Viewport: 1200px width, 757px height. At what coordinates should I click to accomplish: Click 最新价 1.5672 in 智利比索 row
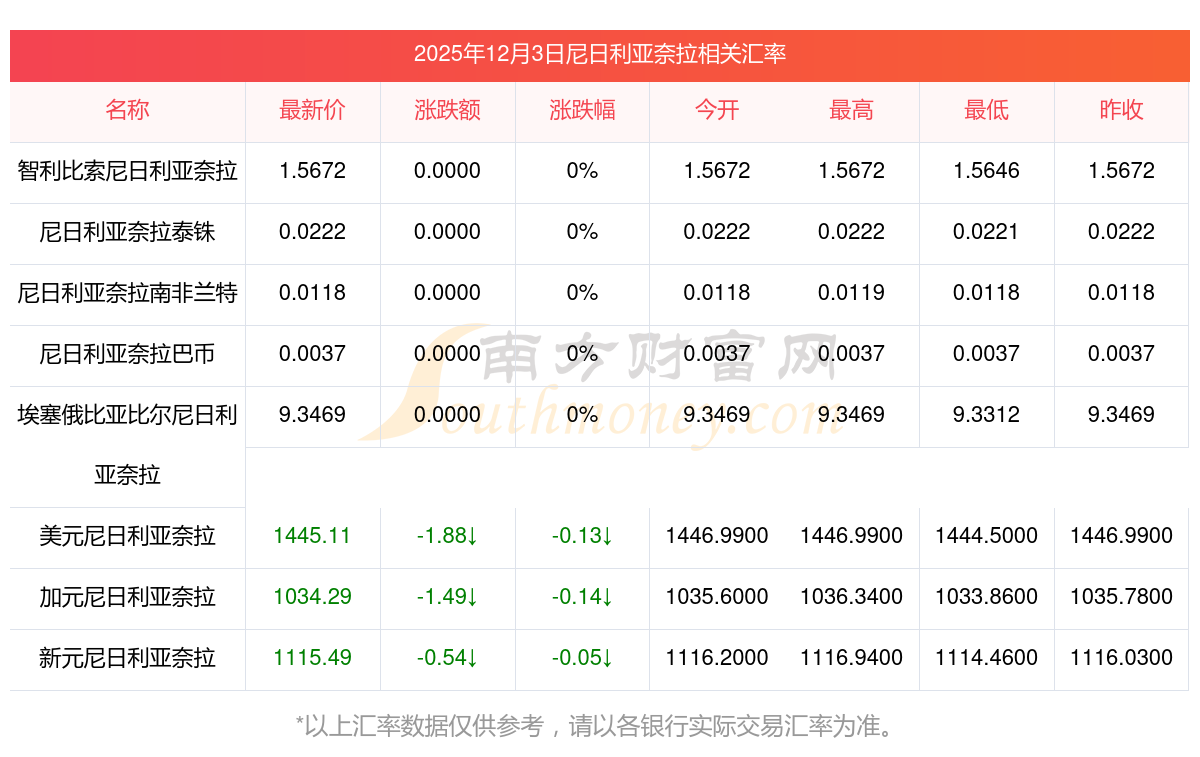pyautogui.click(x=312, y=171)
